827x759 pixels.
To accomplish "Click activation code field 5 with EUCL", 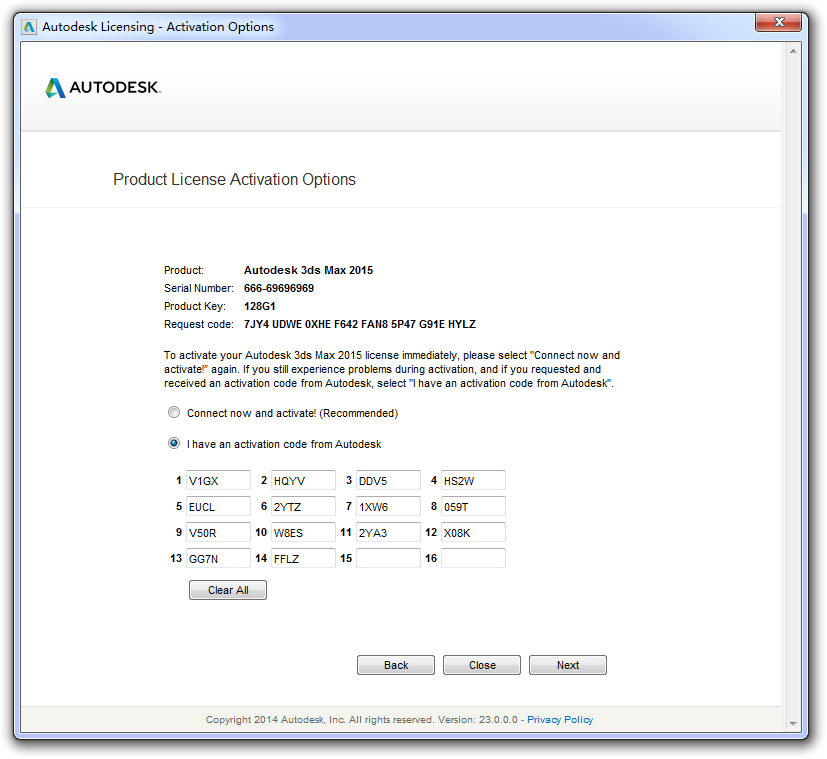I will [x=218, y=506].
